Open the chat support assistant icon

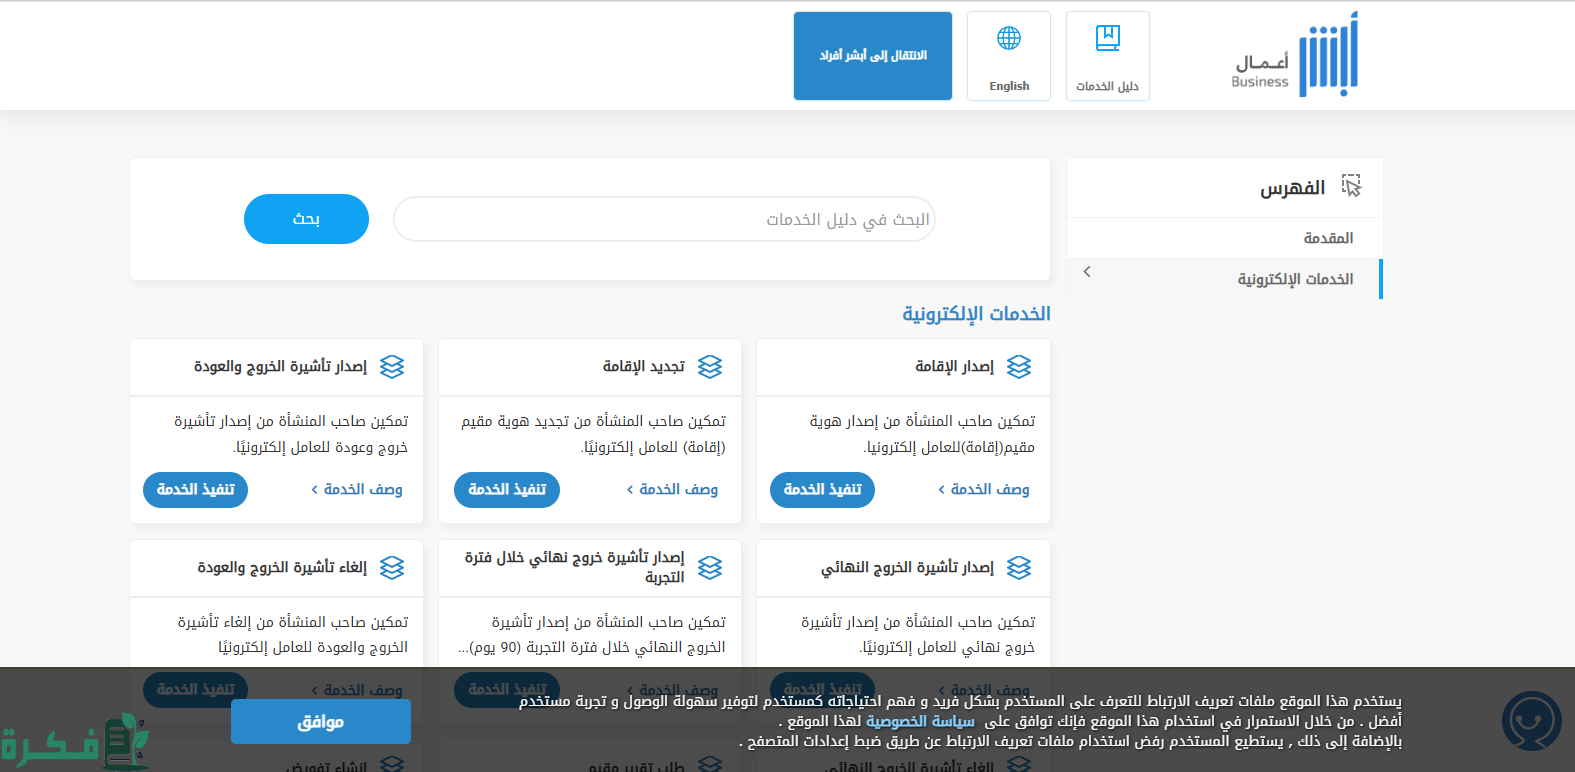point(1531,720)
